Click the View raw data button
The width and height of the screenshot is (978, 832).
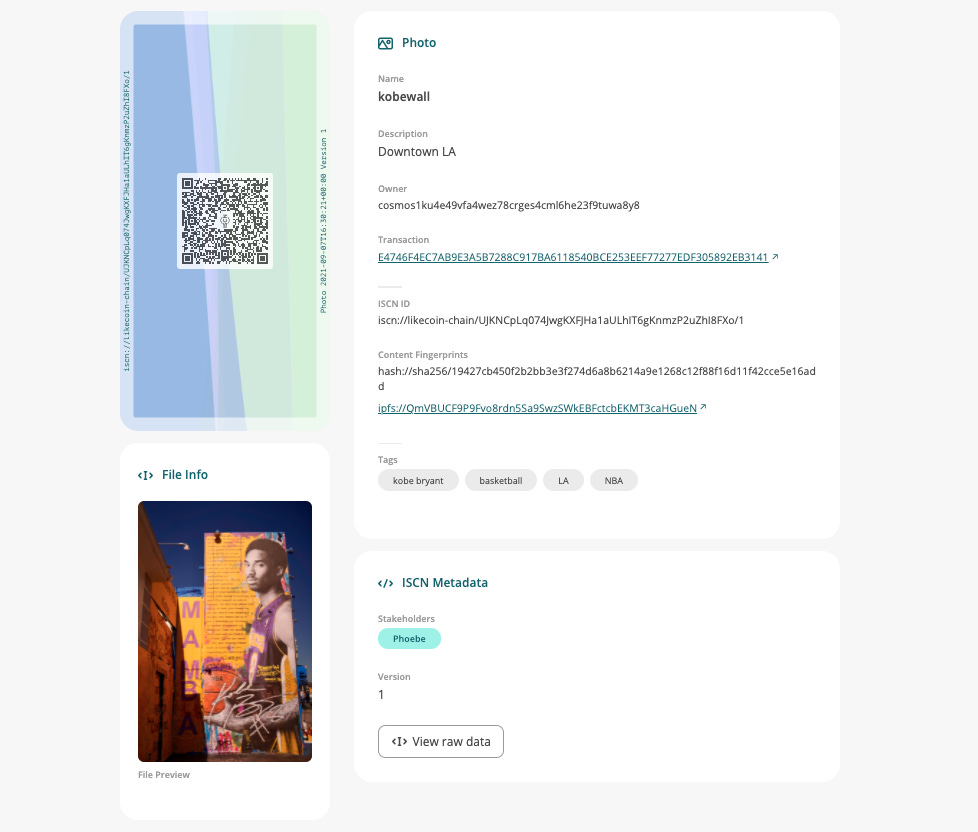[x=441, y=742]
